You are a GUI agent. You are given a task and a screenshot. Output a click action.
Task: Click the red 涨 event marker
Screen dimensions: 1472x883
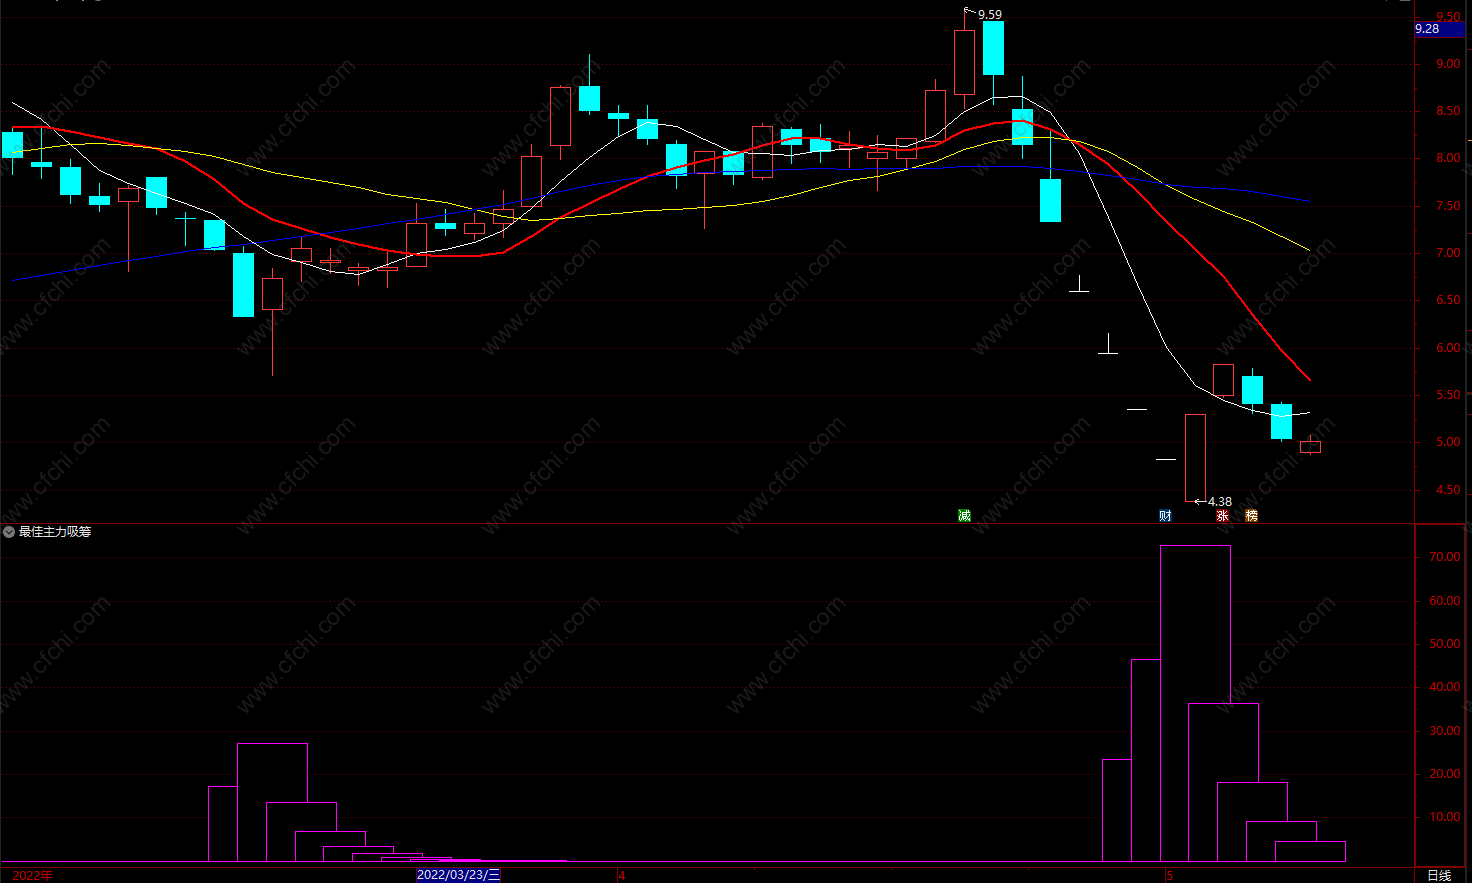pyautogui.click(x=1222, y=516)
